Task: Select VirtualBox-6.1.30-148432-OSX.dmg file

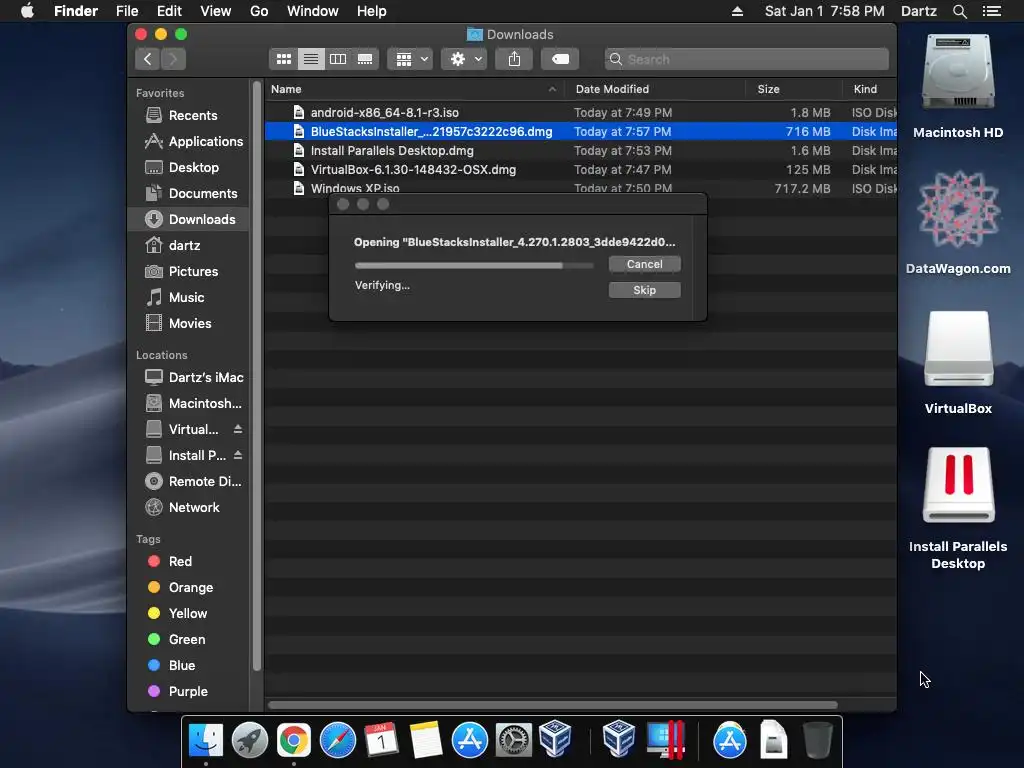Action: tap(581, 170)
